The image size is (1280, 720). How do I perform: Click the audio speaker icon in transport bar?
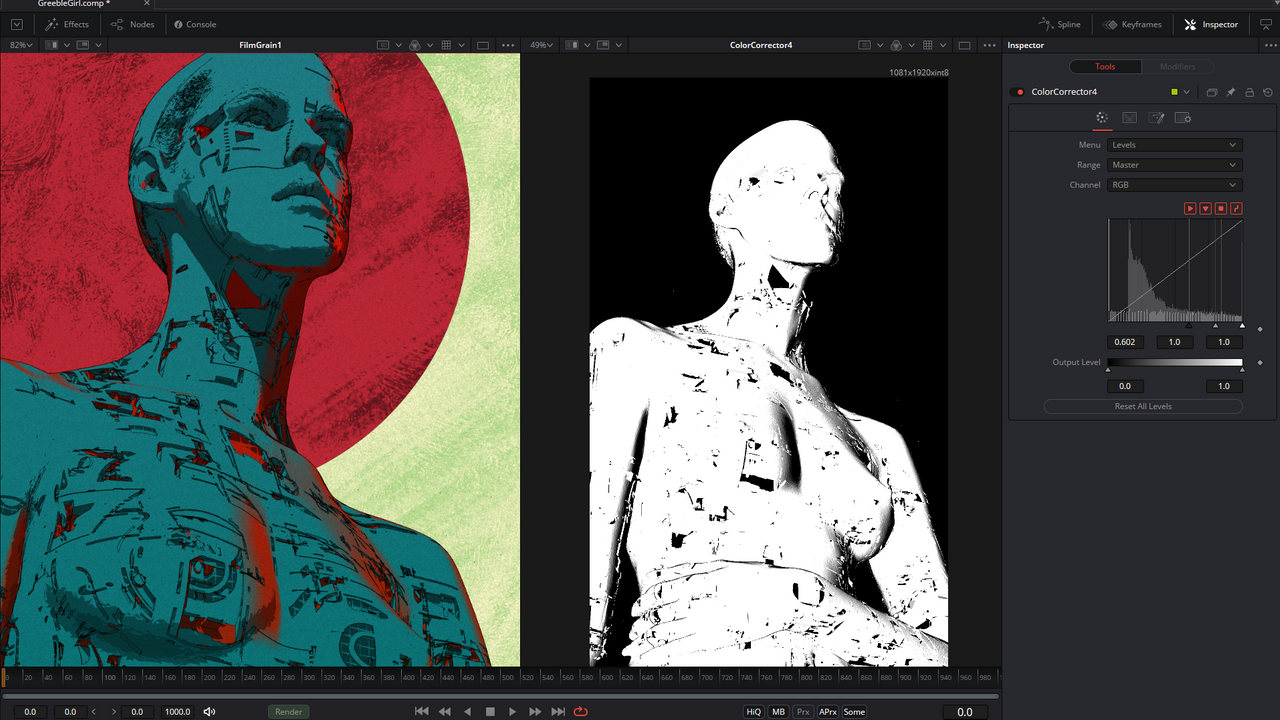coord(210,712)
